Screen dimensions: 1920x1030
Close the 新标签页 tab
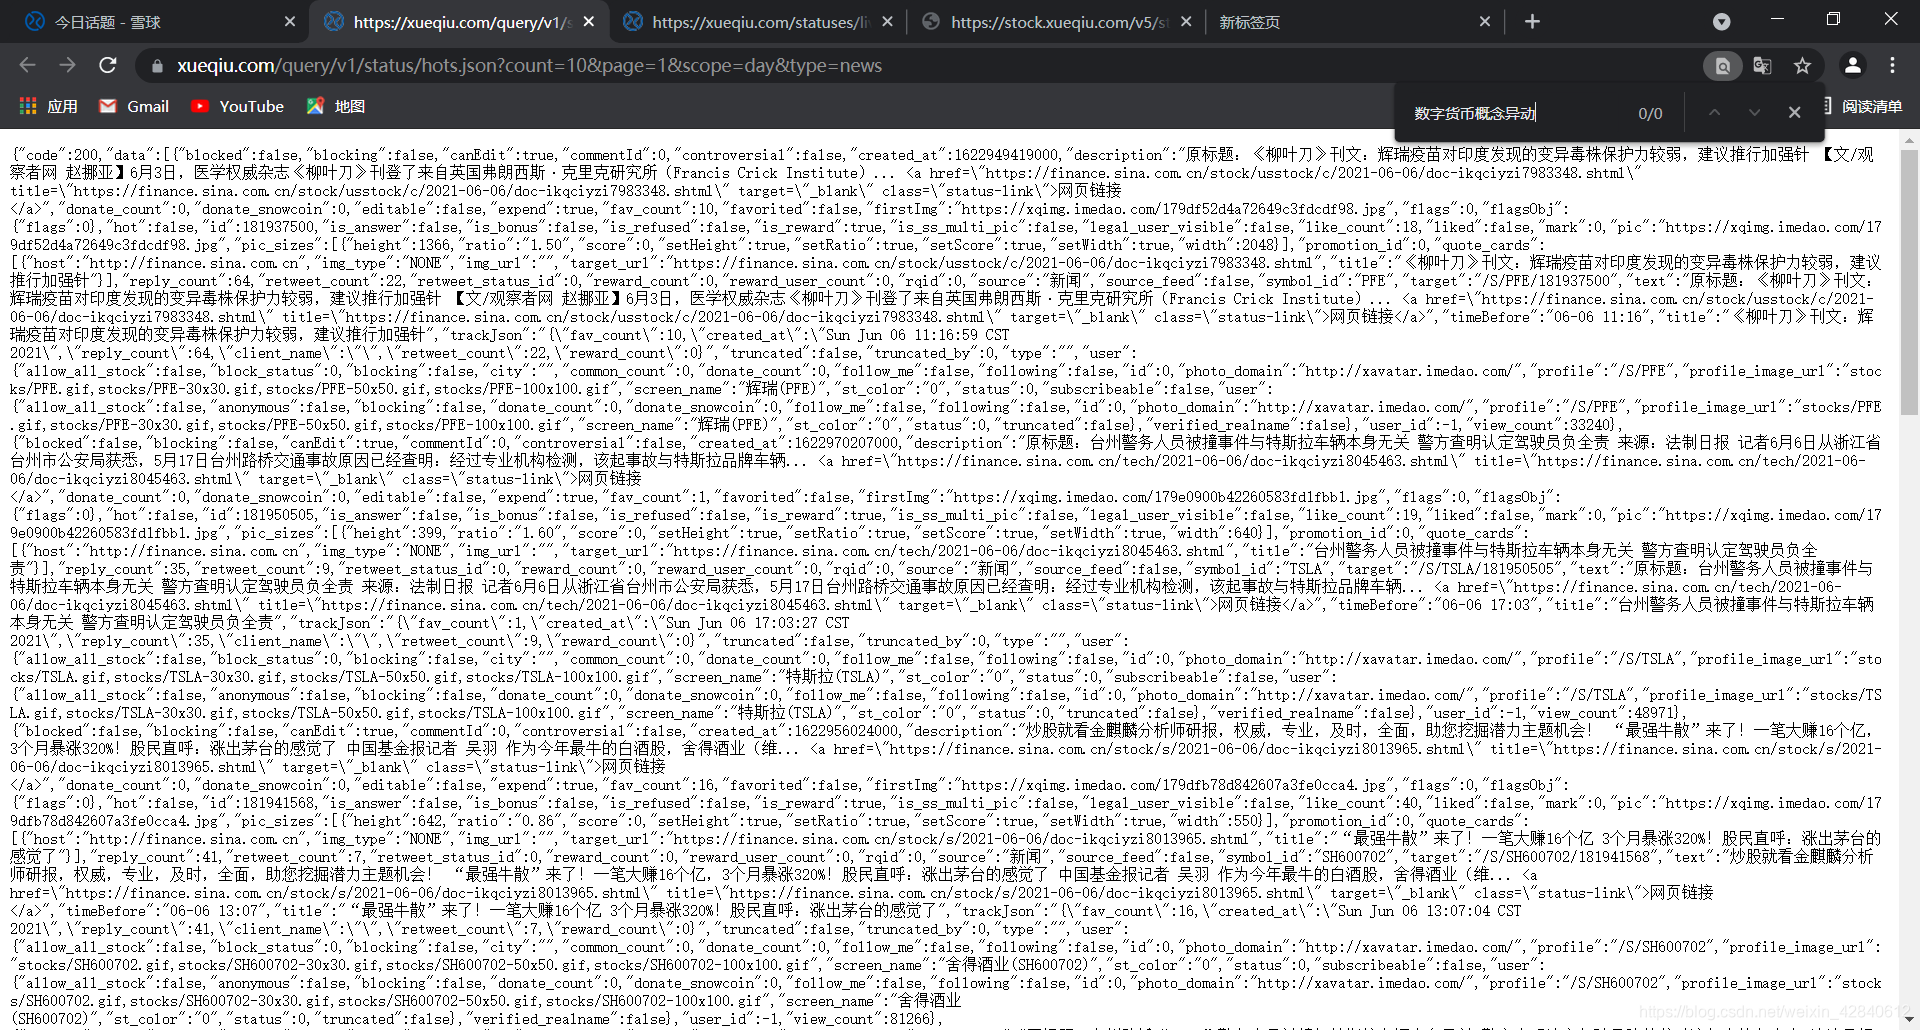point(1484,22)
